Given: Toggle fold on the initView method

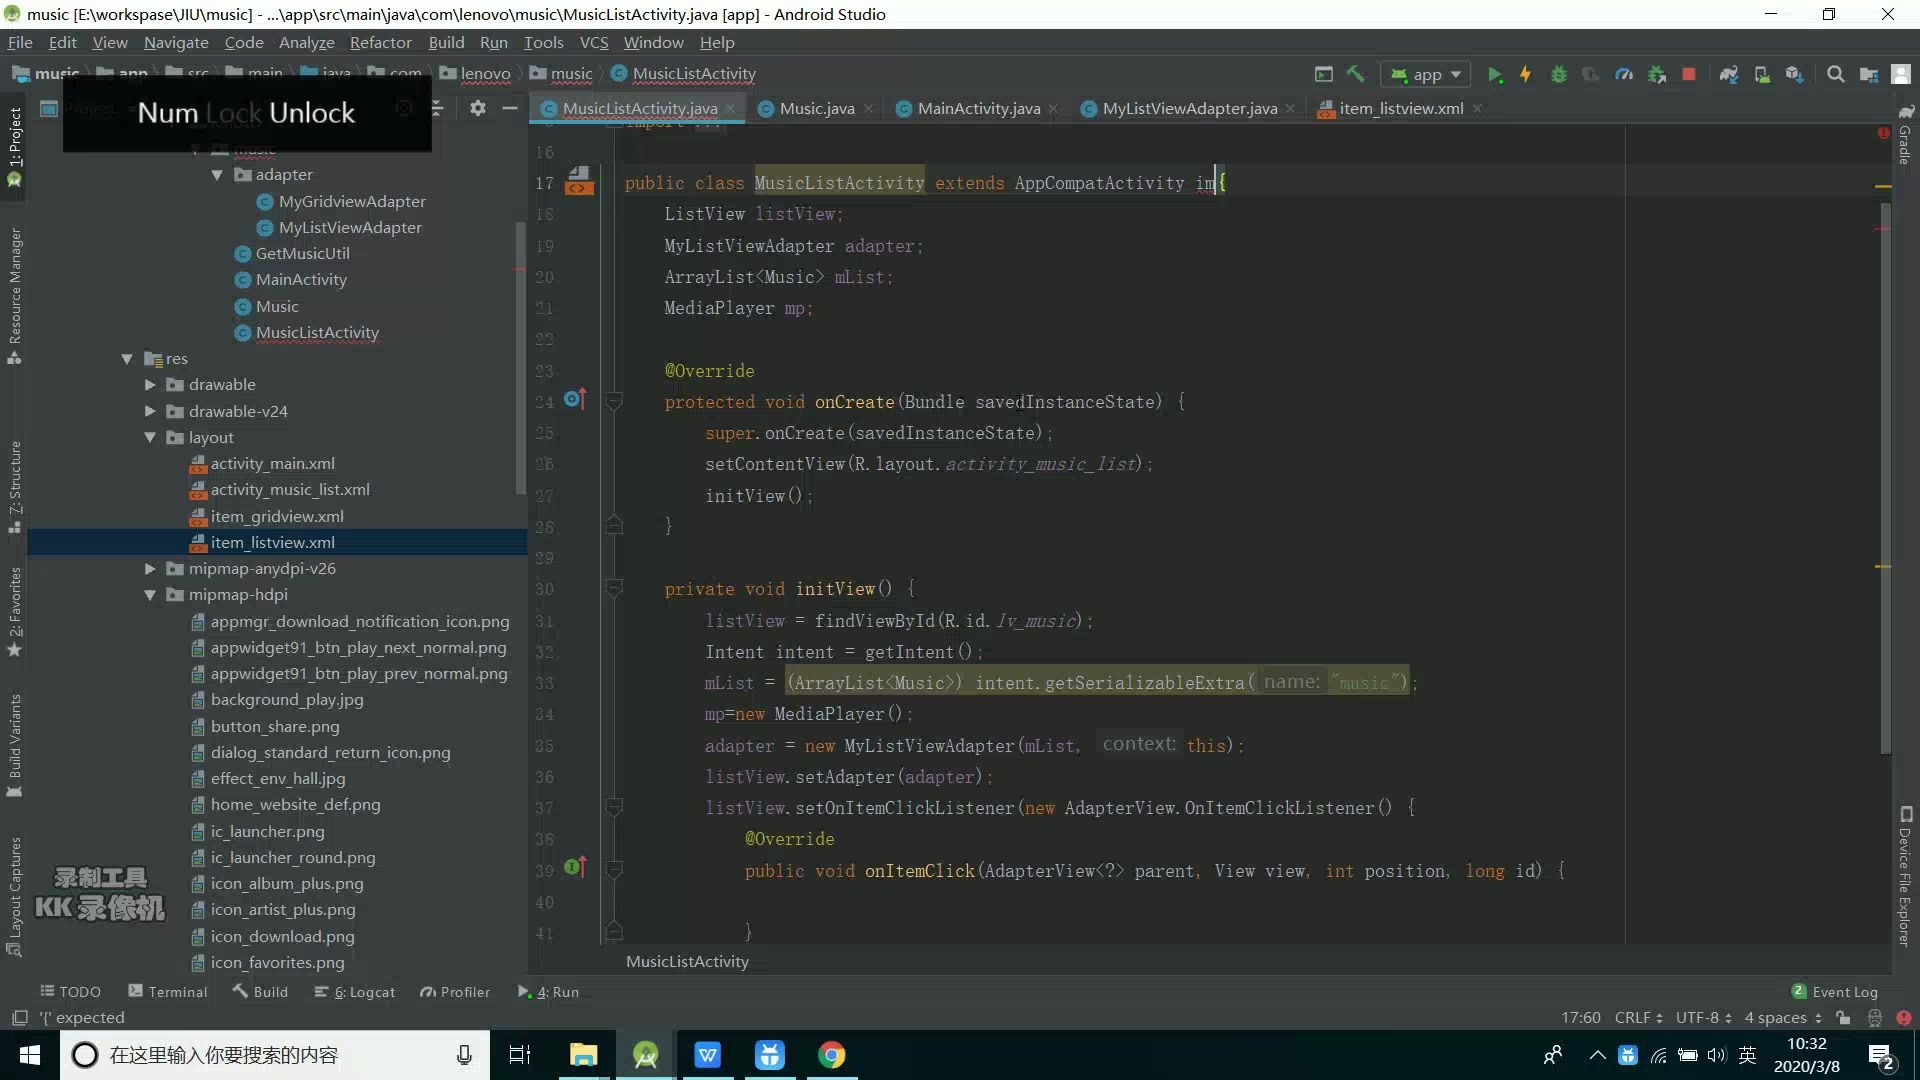Looking at the screenshot, I should (x=614, y=589).
